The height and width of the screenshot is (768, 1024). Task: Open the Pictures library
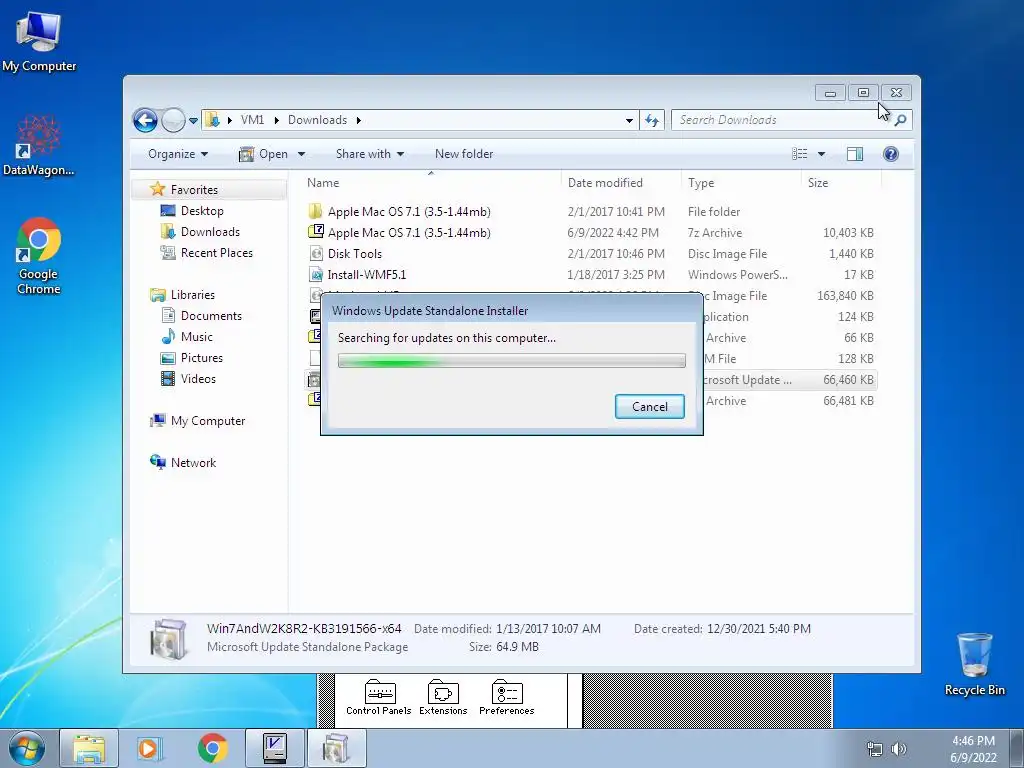(201, 357)
